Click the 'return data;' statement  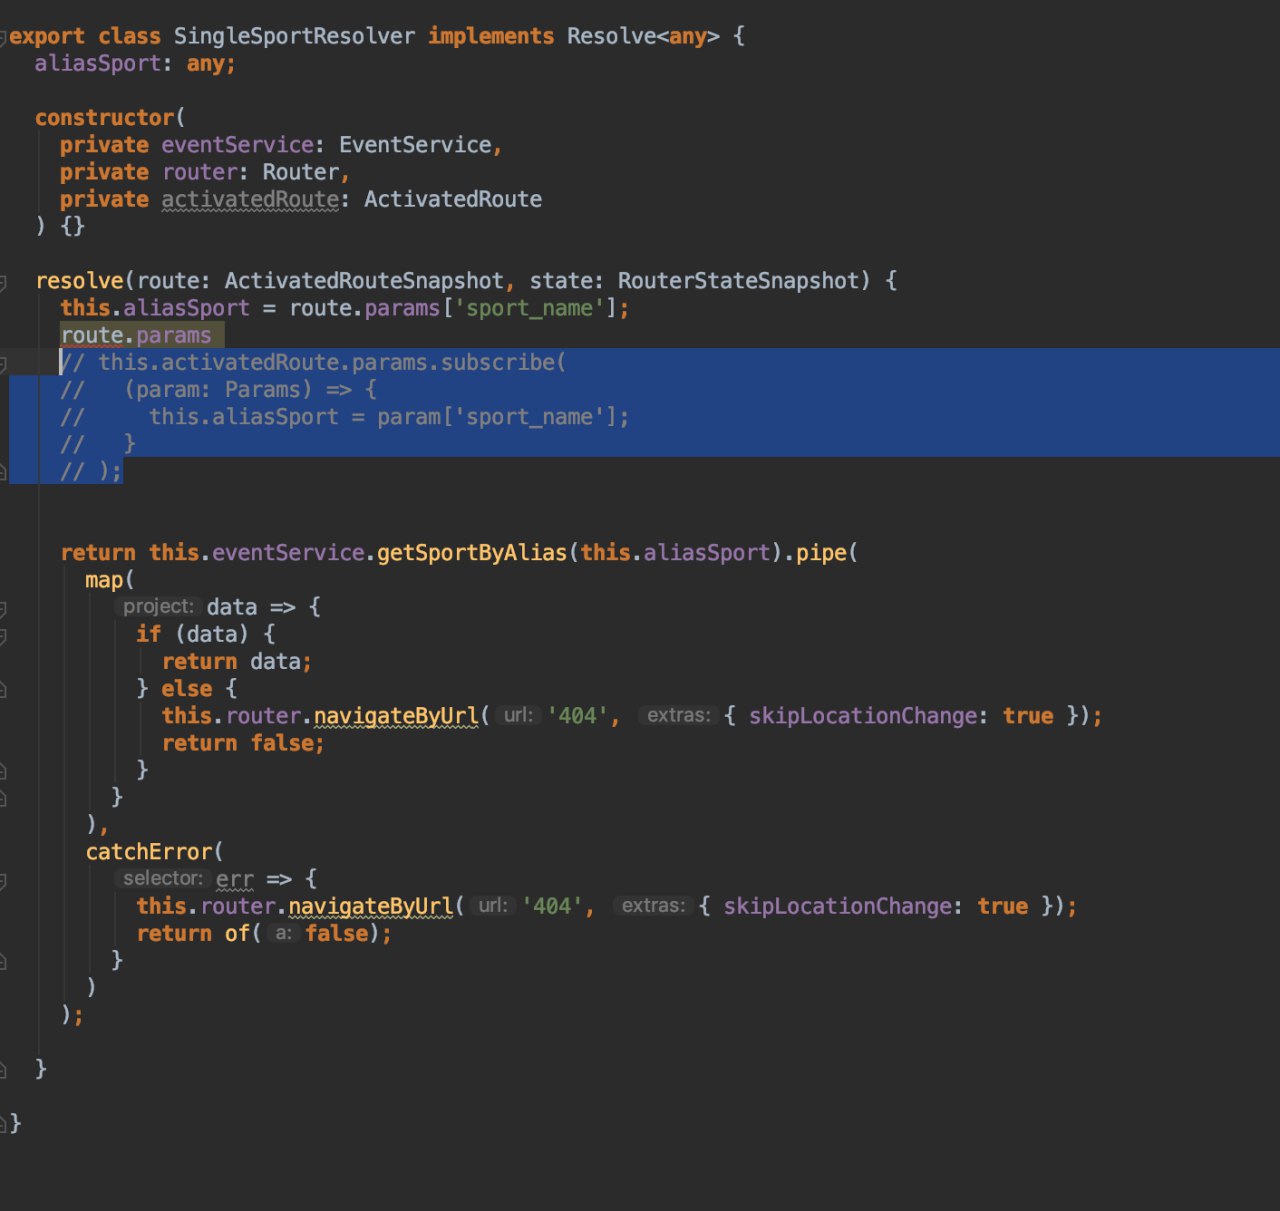237,662
